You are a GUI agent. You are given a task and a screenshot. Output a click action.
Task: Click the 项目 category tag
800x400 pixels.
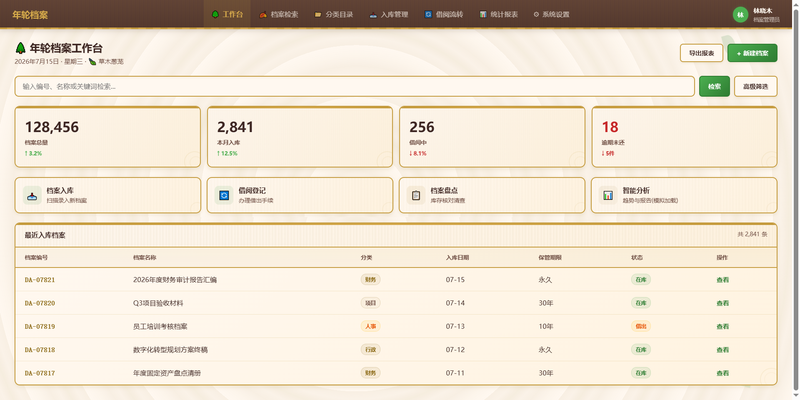pyautogui.click(x=370, y=303)
